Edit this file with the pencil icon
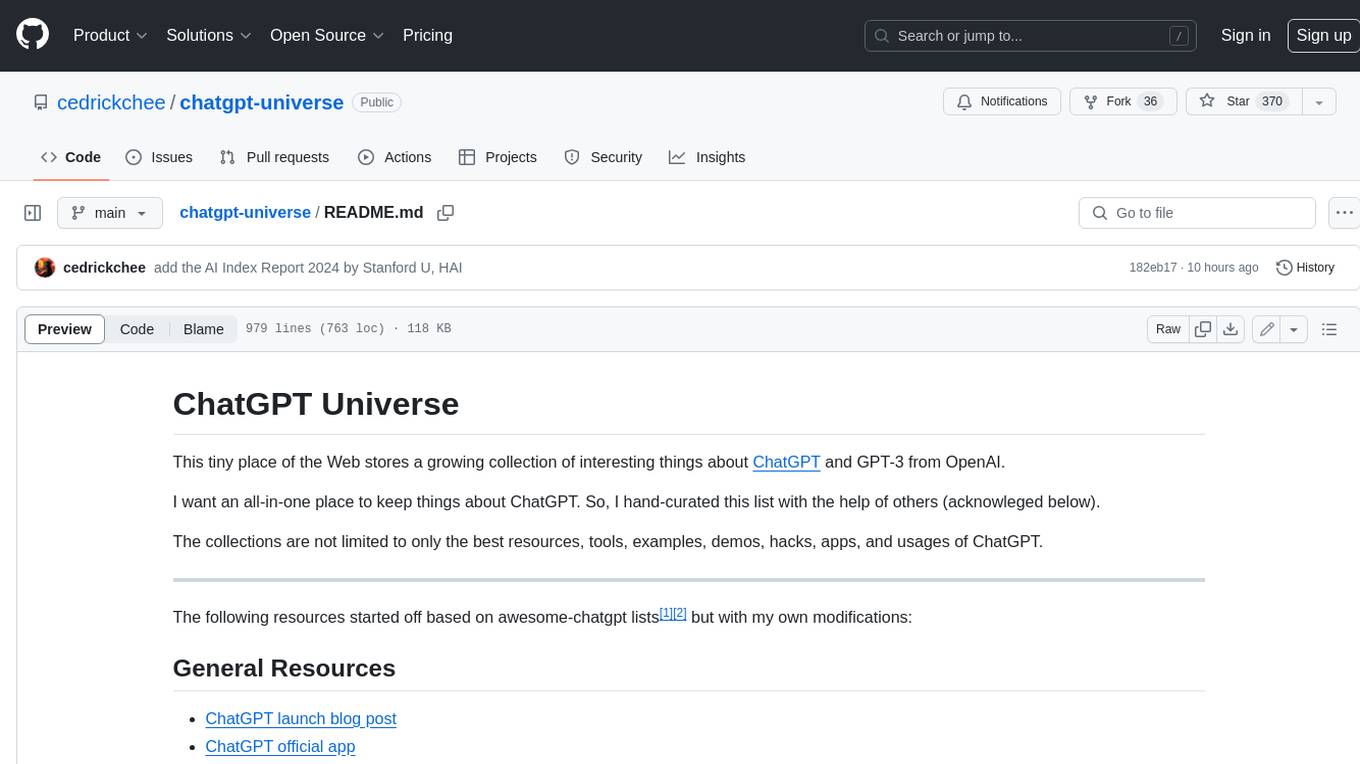The height and width of the screenshot is (764, 1360). [x=1267, y=329]
